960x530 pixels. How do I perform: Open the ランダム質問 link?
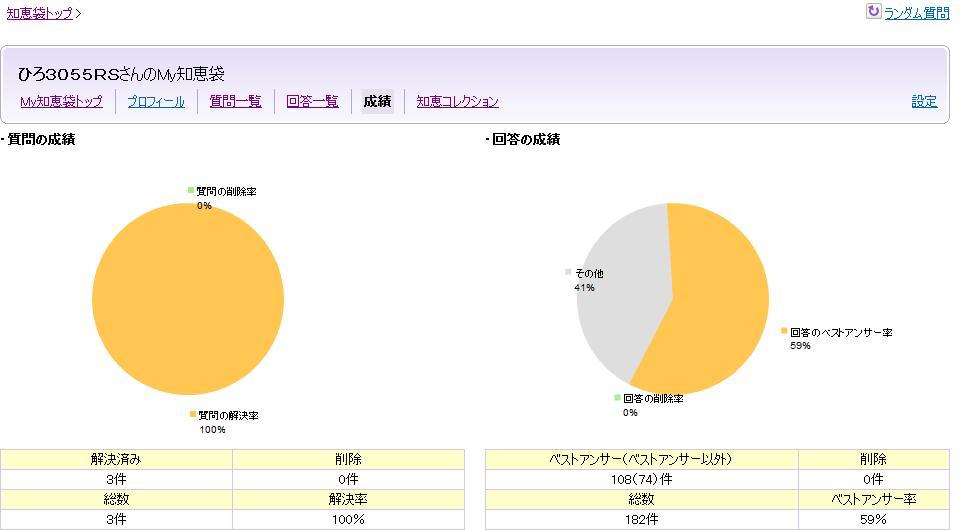pyautogui.click(x=916, y=13)
